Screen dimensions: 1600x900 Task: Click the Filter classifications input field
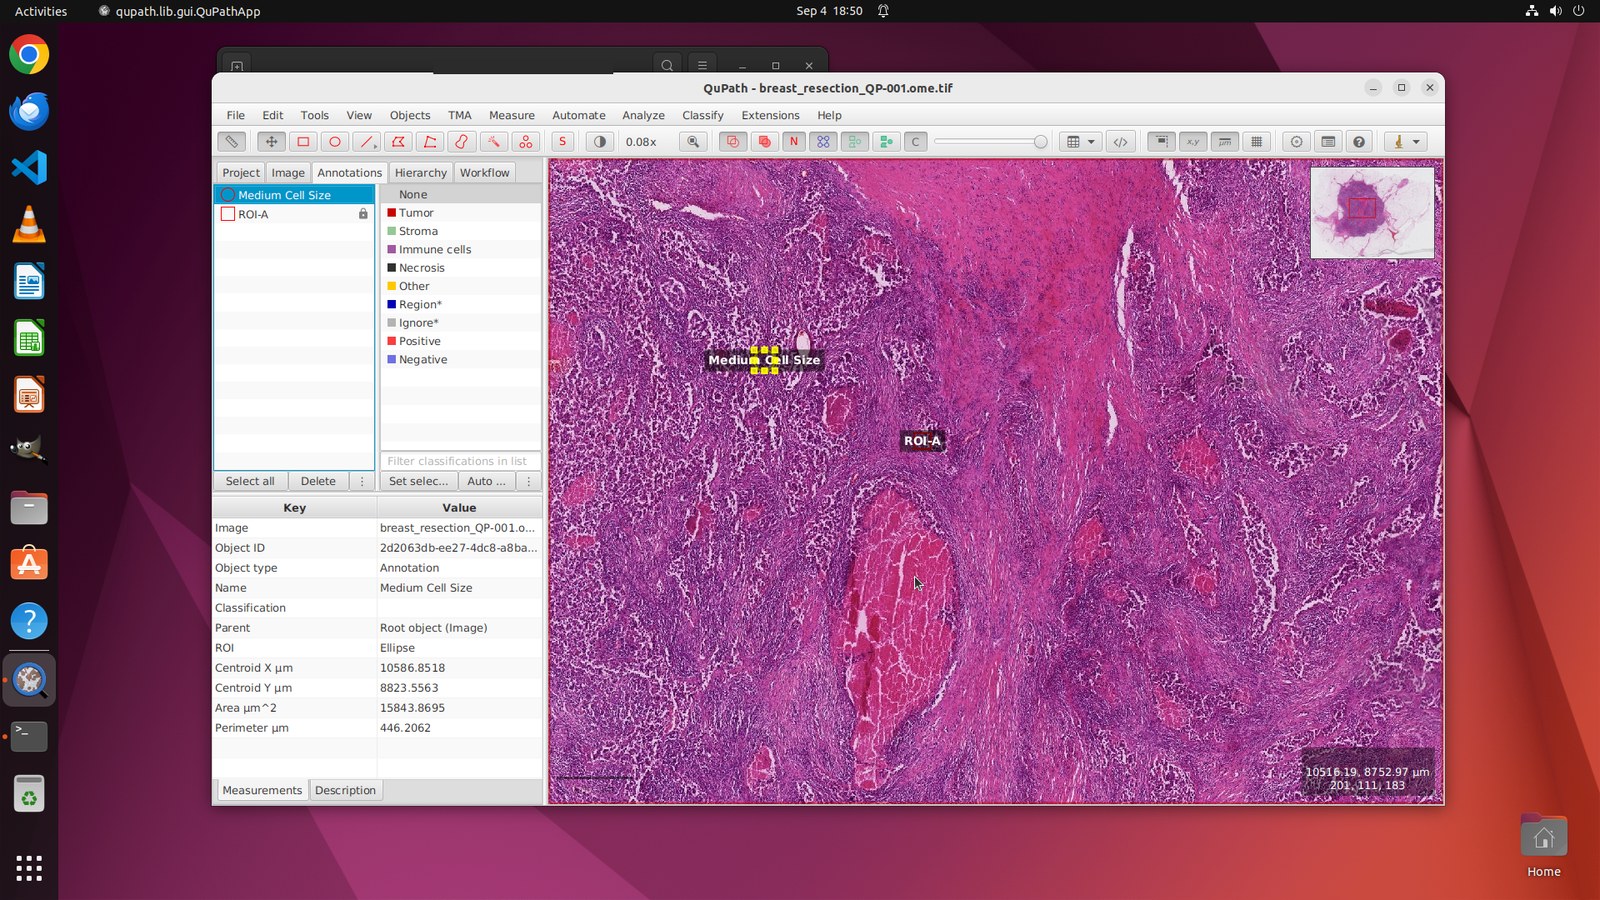click(x=460, y=461)
